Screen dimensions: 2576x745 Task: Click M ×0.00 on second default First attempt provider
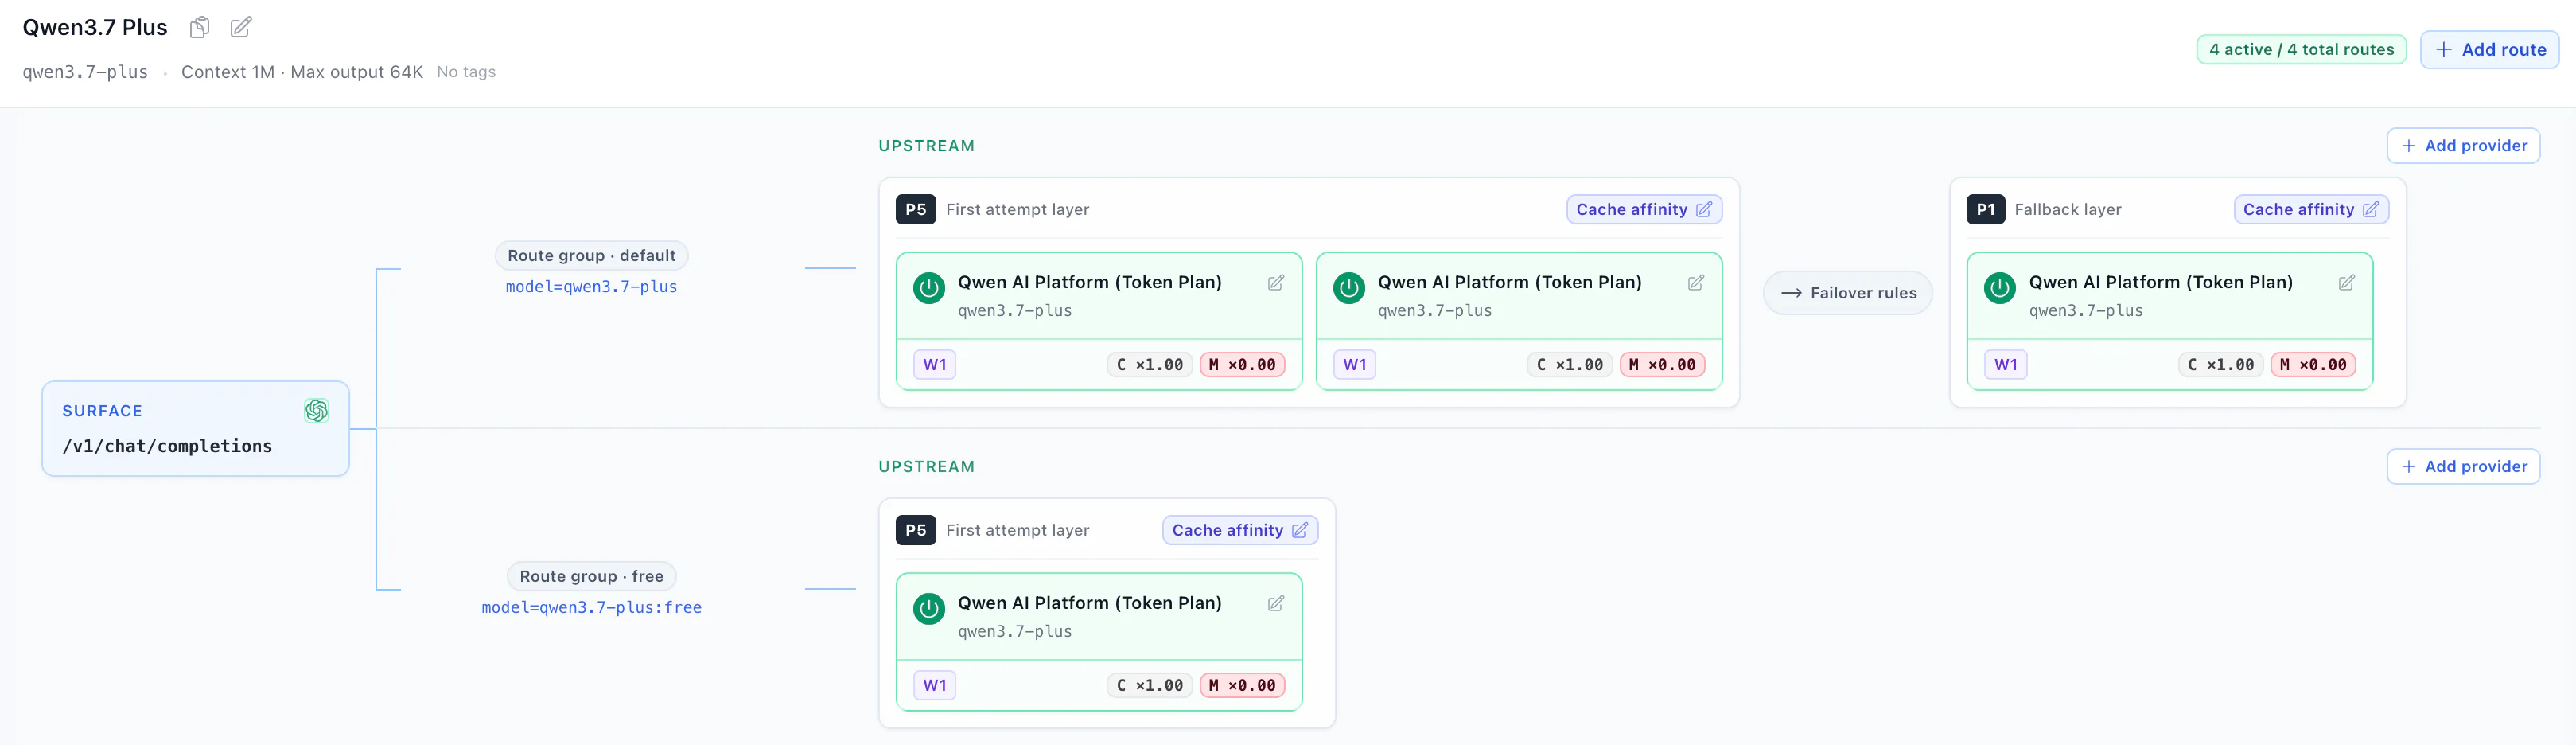tap(1662, 365)
